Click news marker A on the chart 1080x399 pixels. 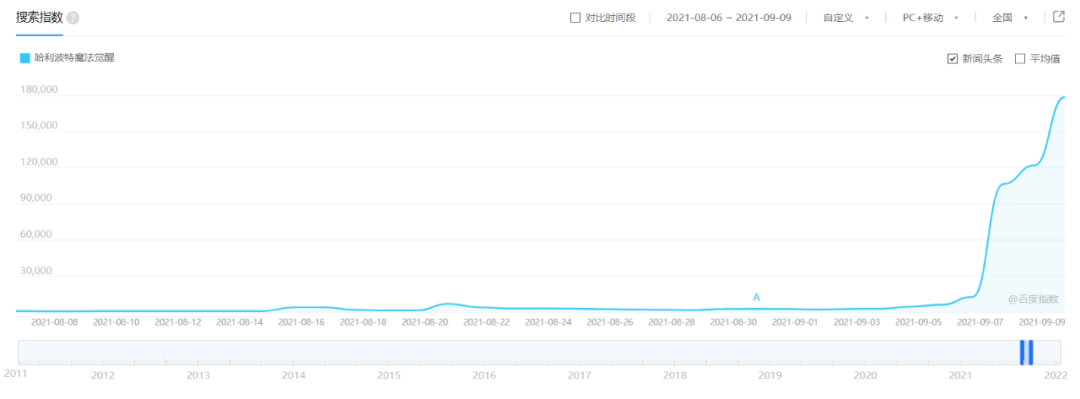click(x=756, y=298)
